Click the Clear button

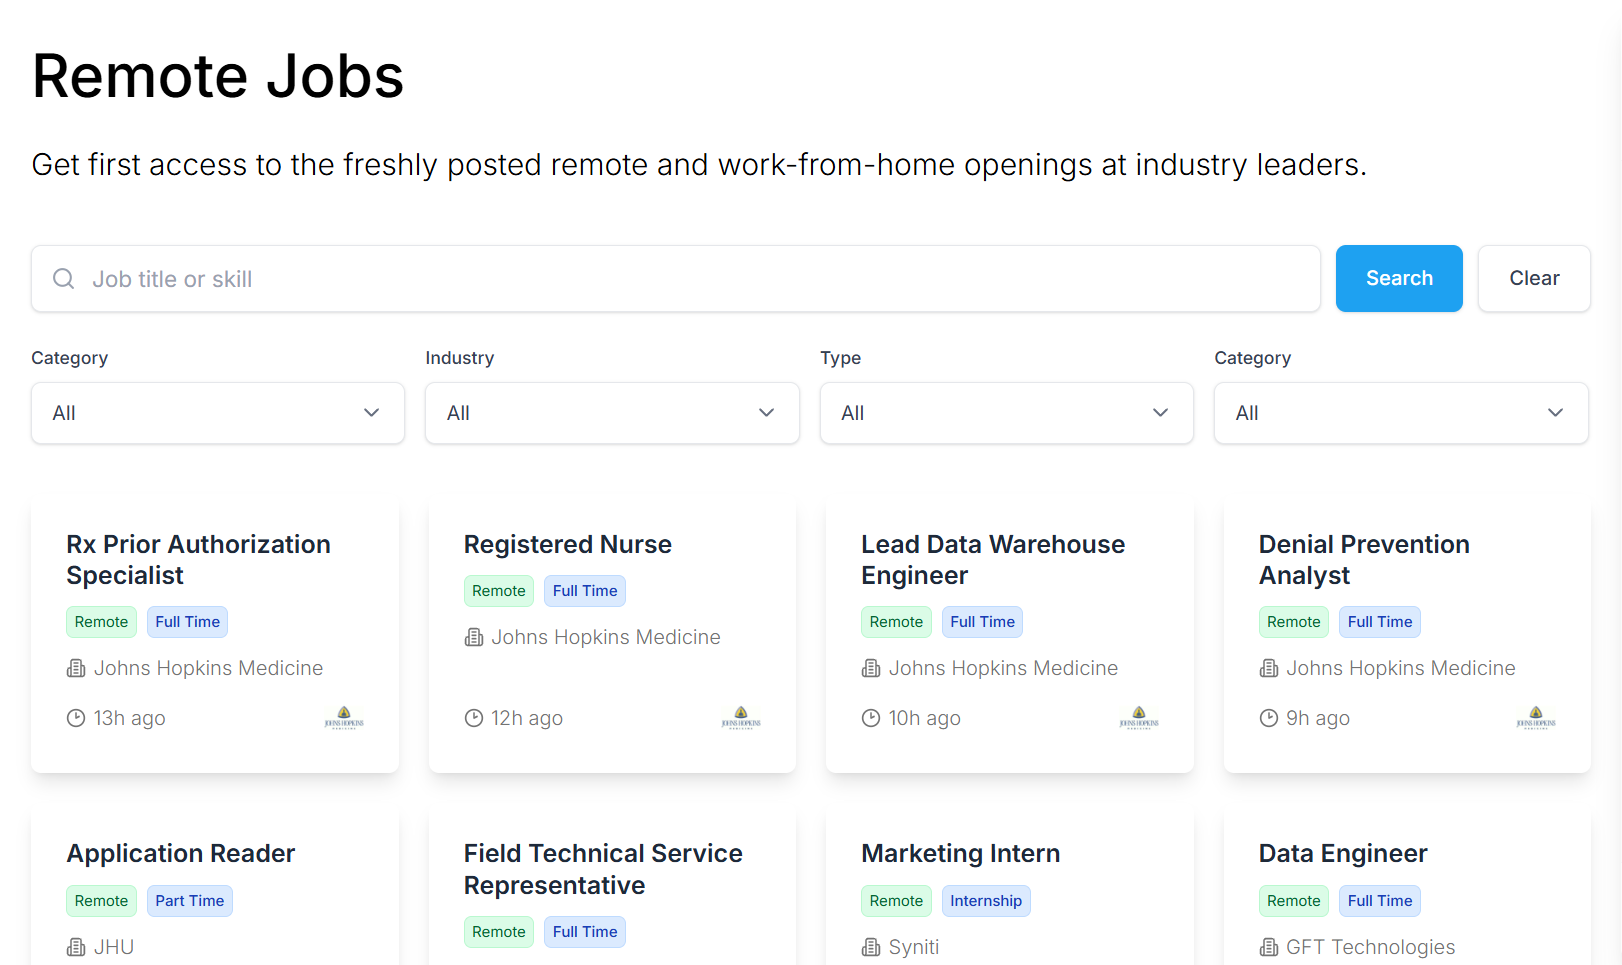[1534, 279]
